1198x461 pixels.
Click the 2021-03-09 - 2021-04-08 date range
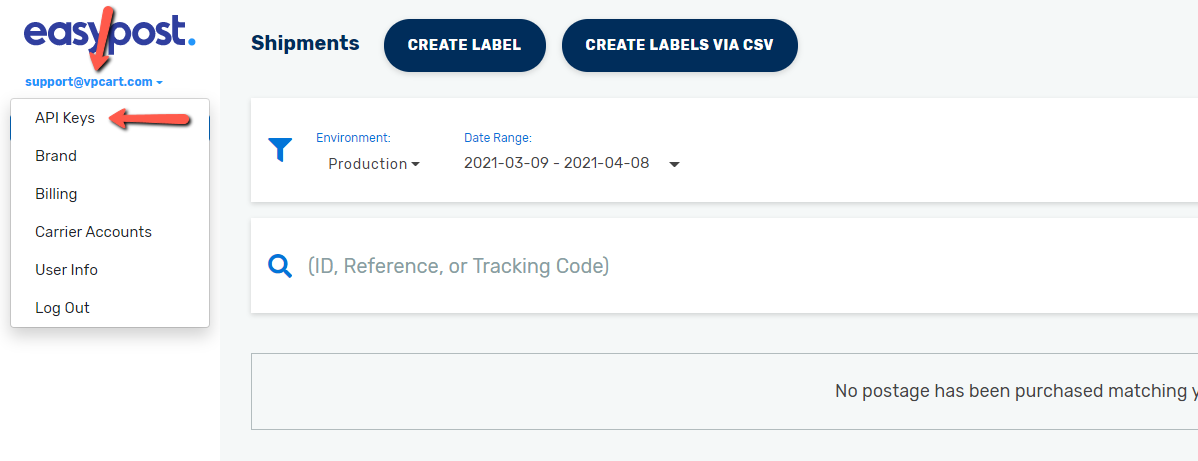(556, 164)
